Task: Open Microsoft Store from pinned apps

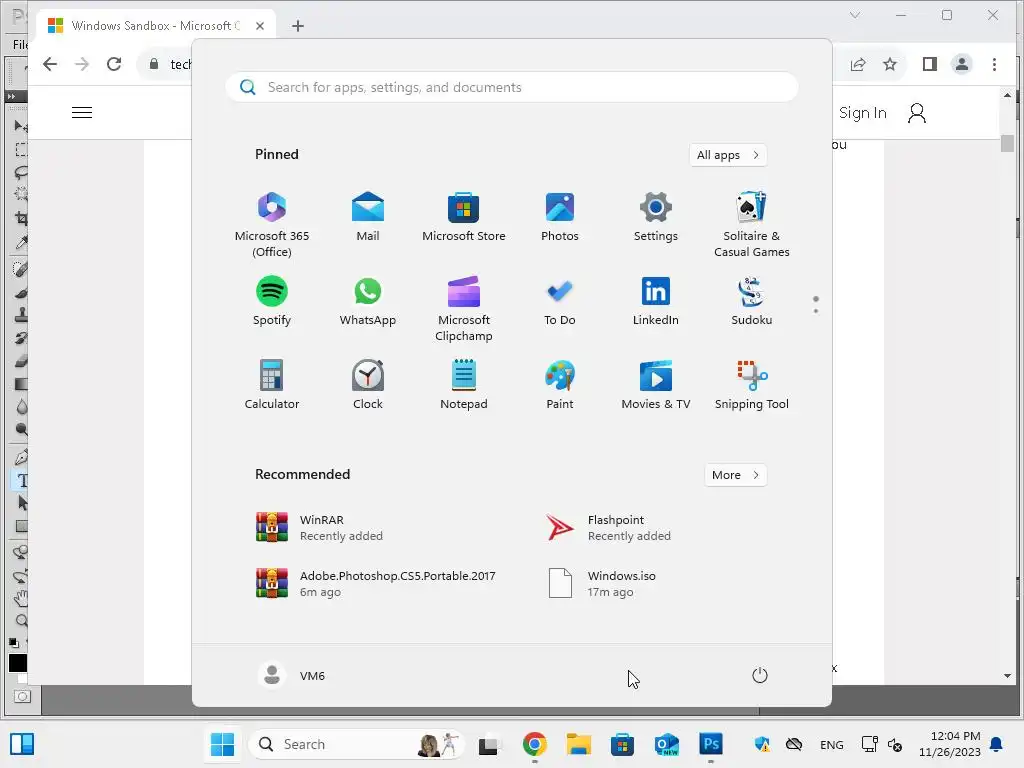Action: (464, 217)
